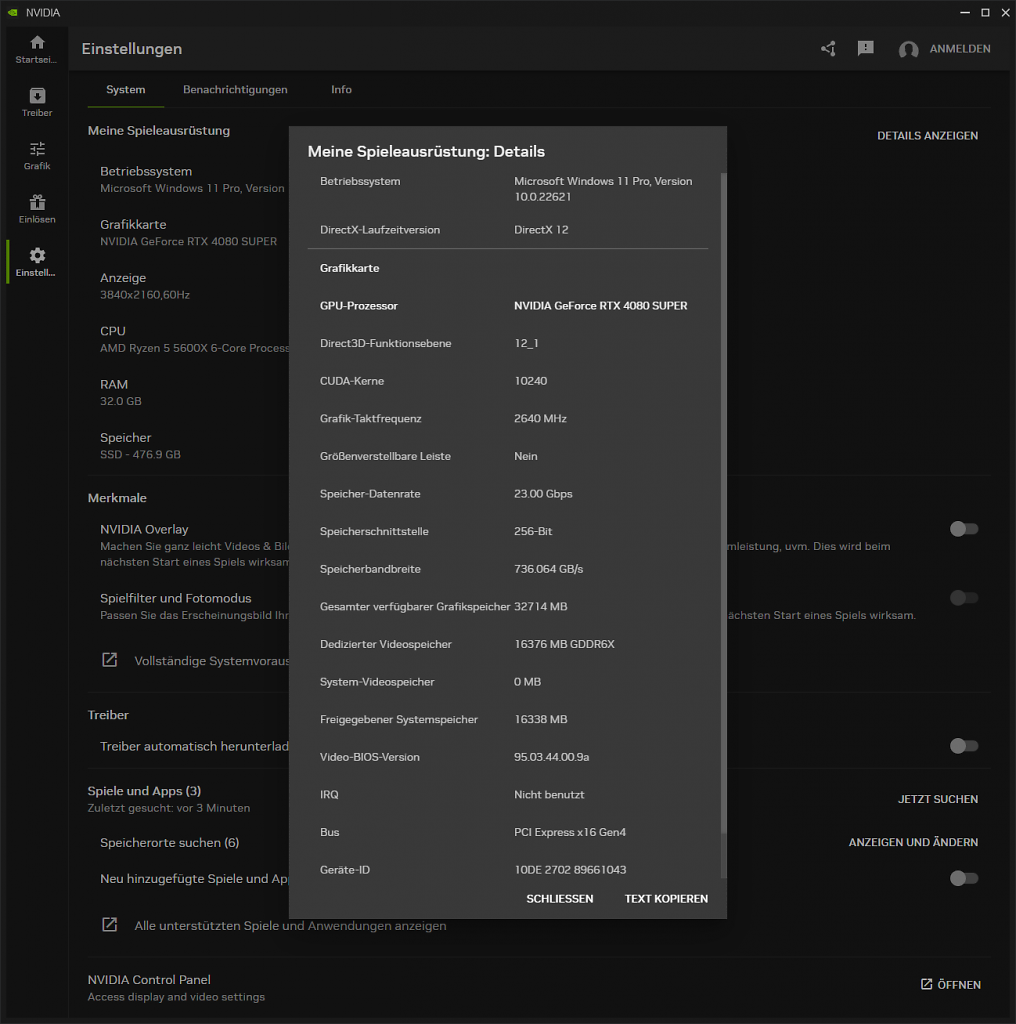Viewport: 1016px width, 1024px height.
Task: Click the System-Videospeicher value 0 MB
Action: (528, 682)
